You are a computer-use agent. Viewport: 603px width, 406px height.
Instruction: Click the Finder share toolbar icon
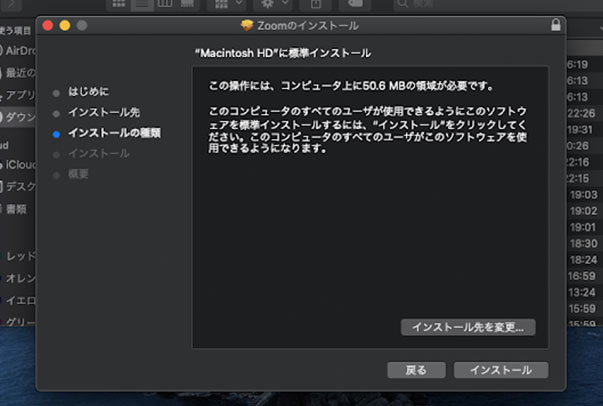coord(316,4)
